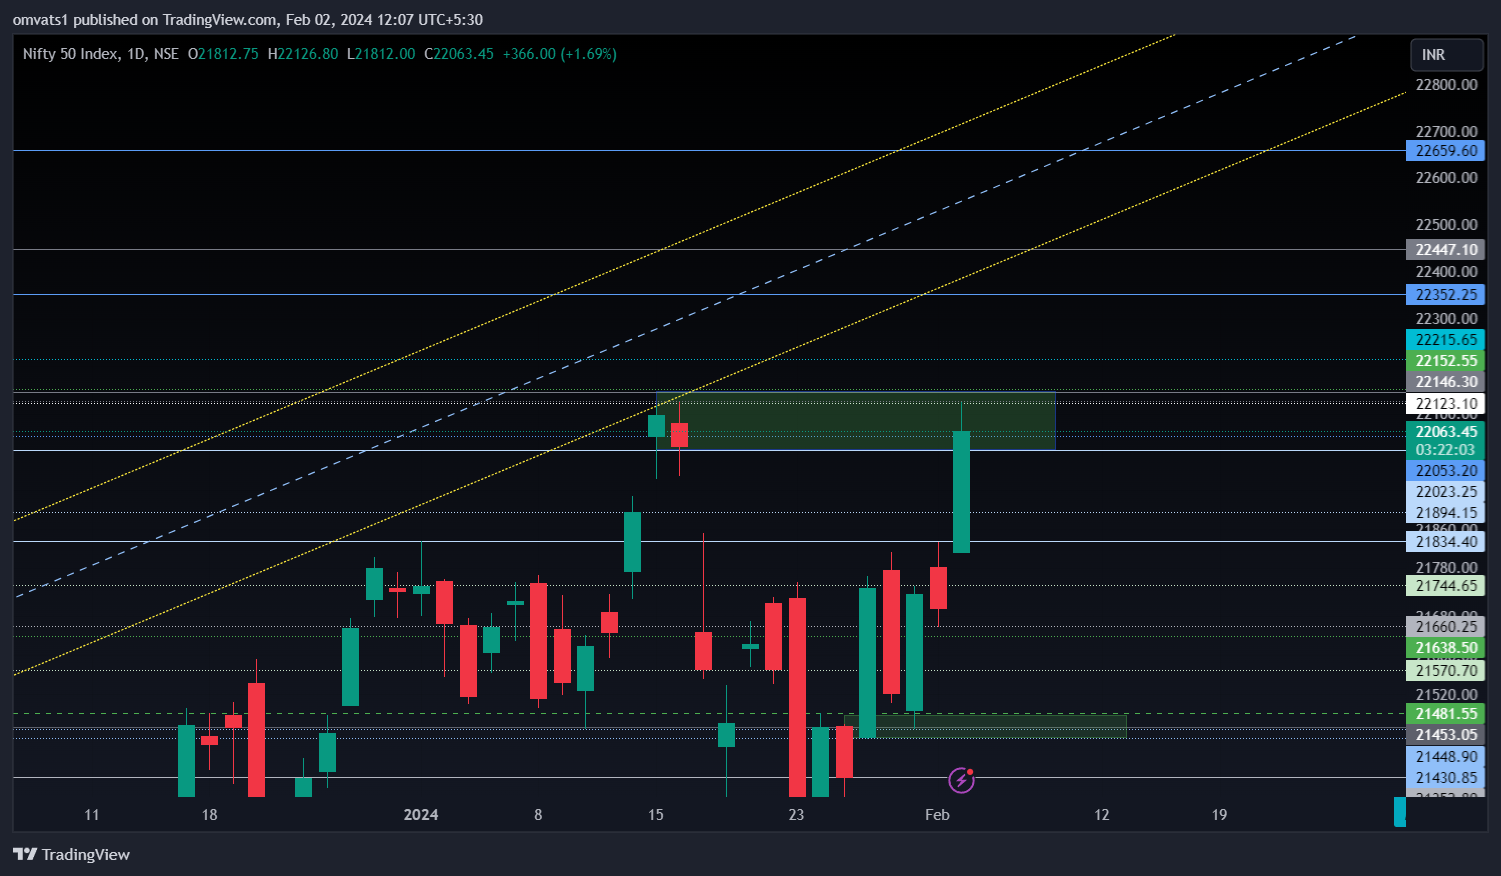Image resolution: width=1501 pixels, height=876 pixels.
Task: Click the high value H22126.80
Action: (x=303, y=54)
